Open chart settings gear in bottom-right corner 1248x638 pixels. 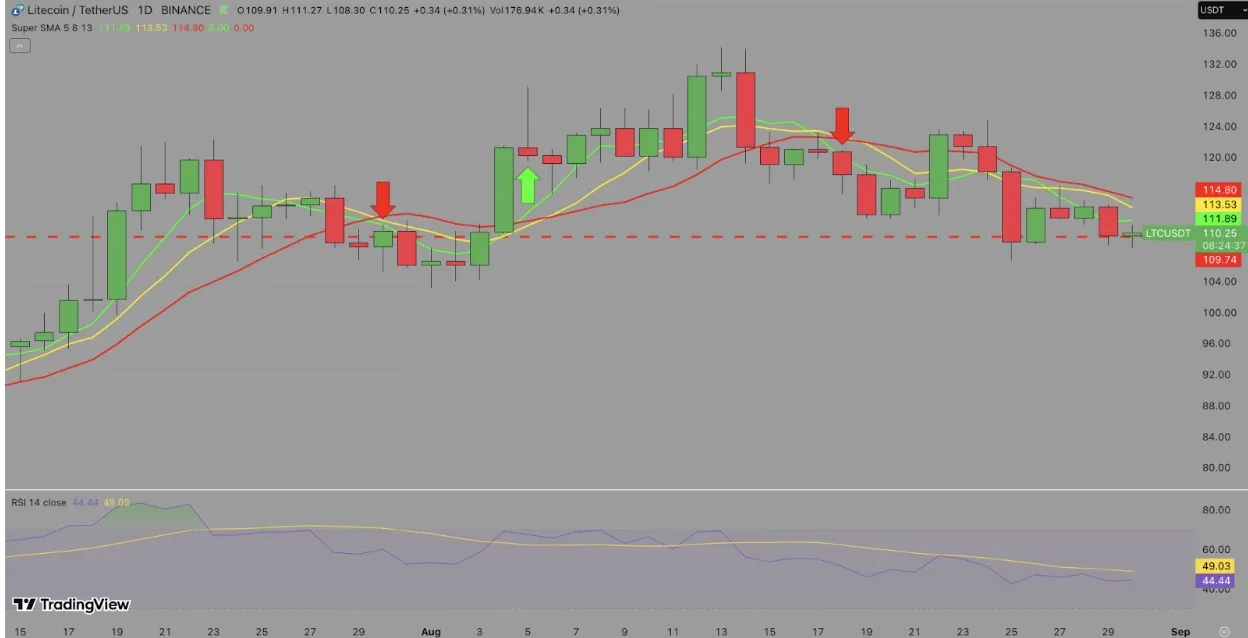1224,631
